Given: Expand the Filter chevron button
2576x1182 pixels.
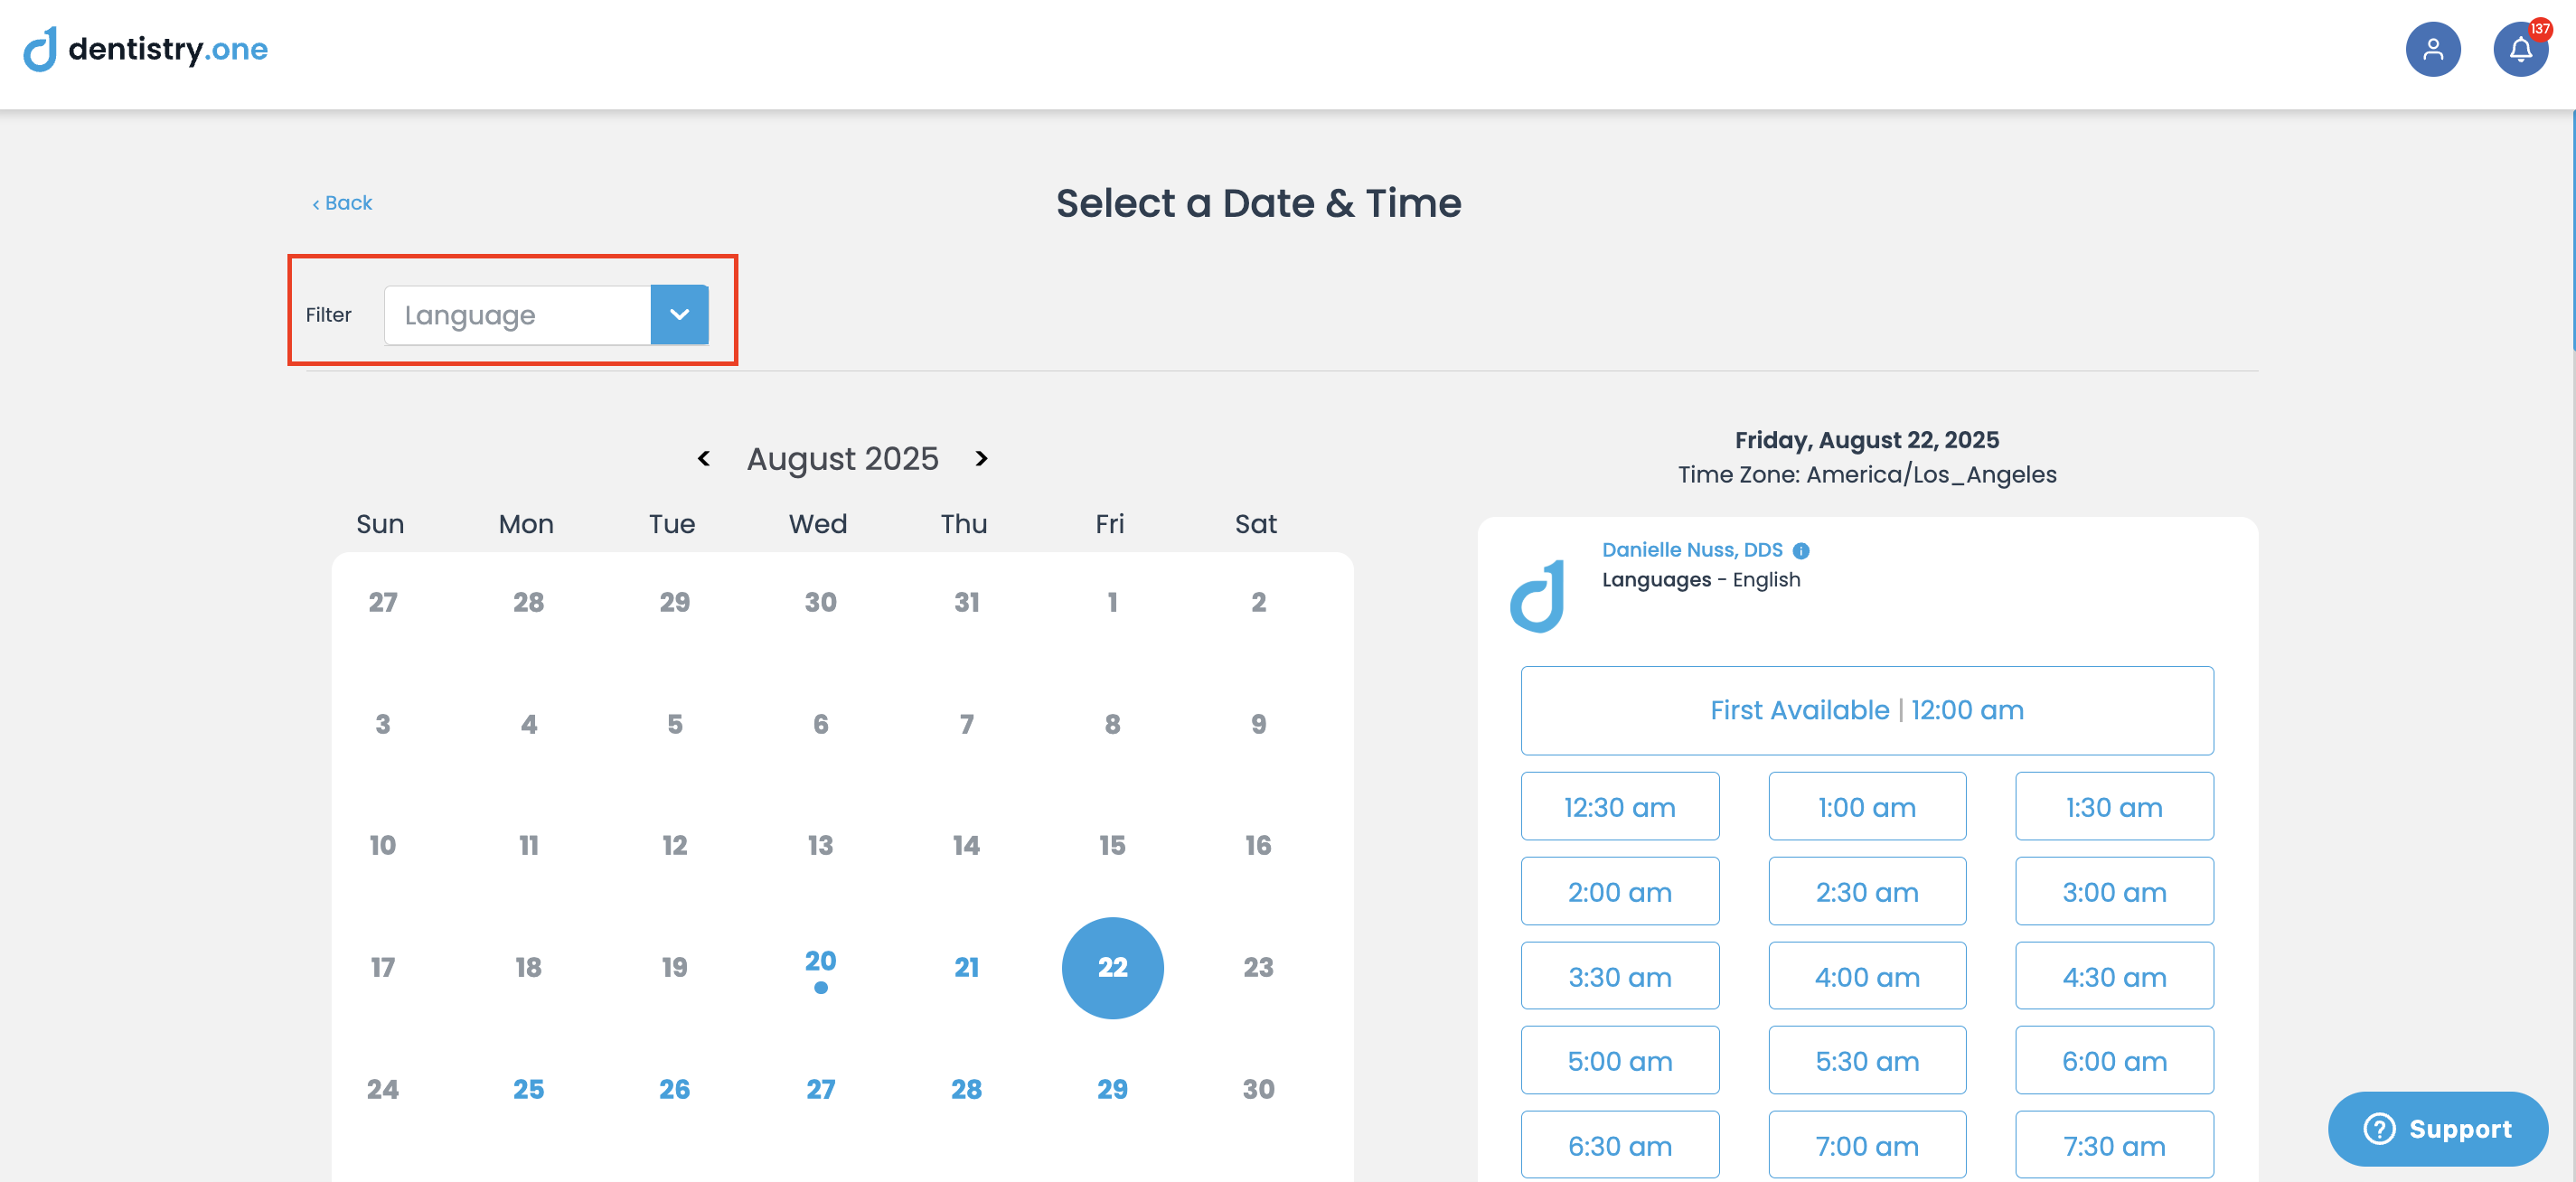Looking at the screenshot, I should tap(679, 314).
